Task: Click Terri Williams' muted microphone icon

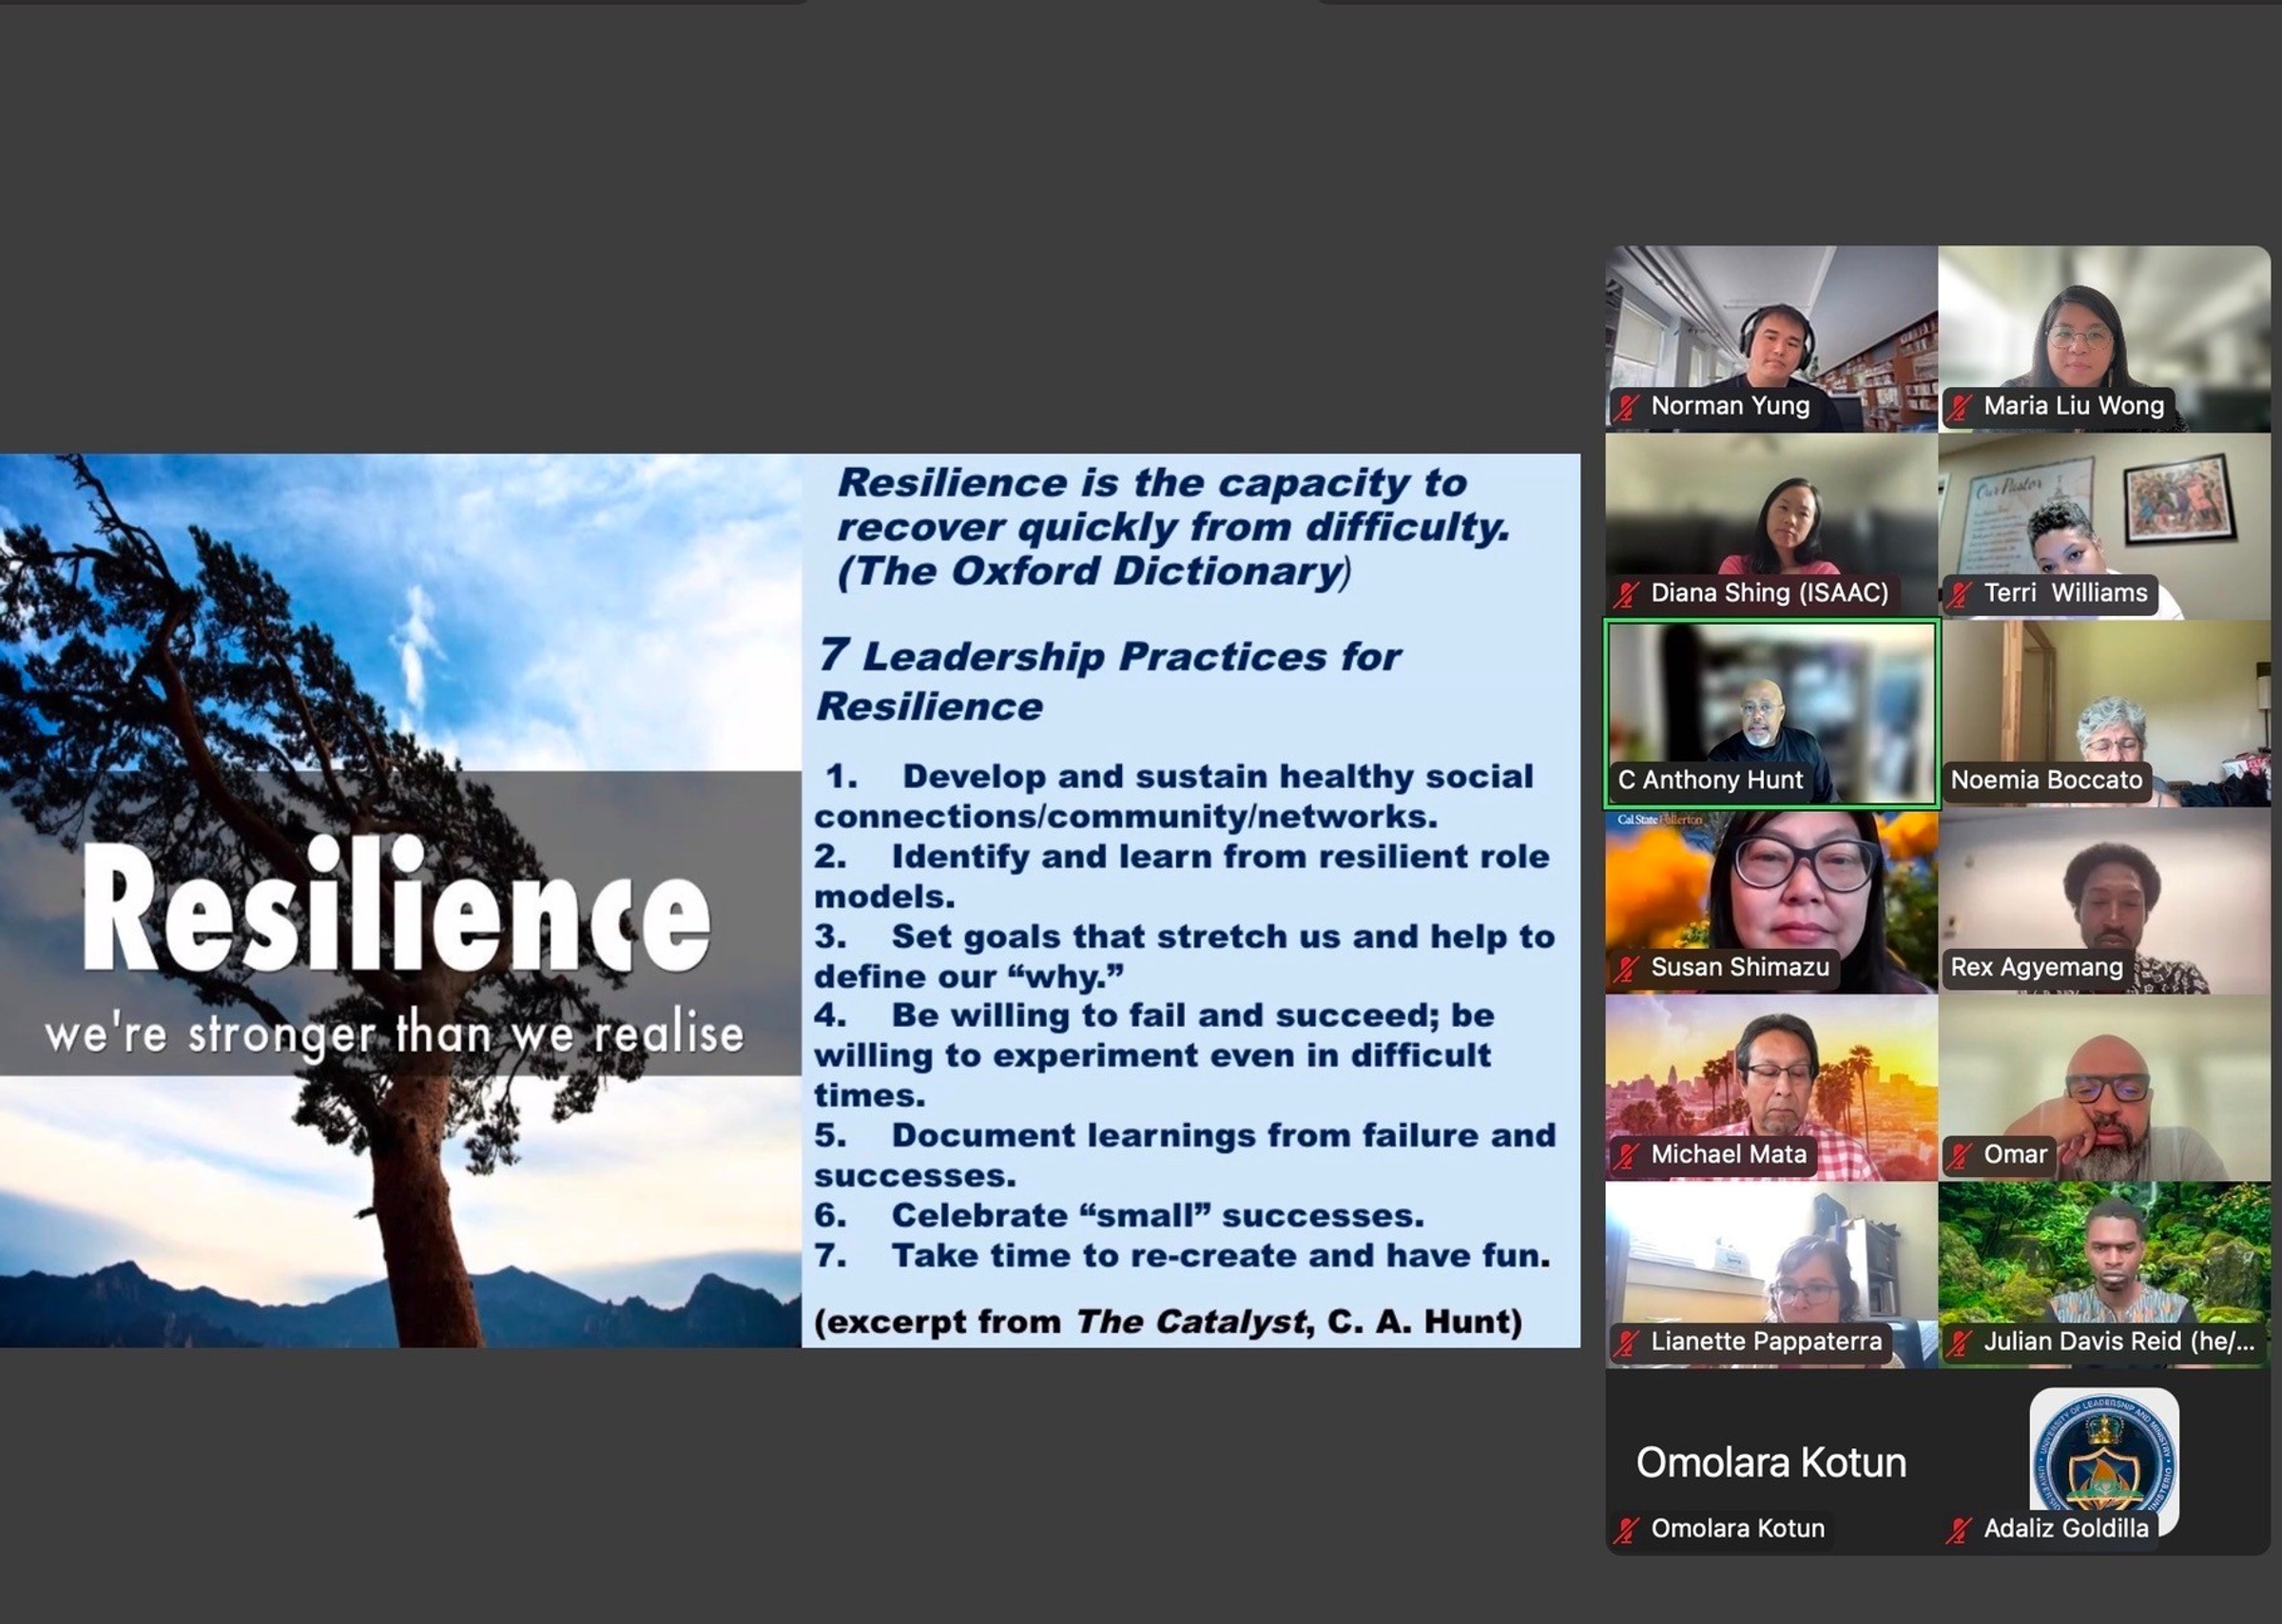Action: (x=1960, y=594)
